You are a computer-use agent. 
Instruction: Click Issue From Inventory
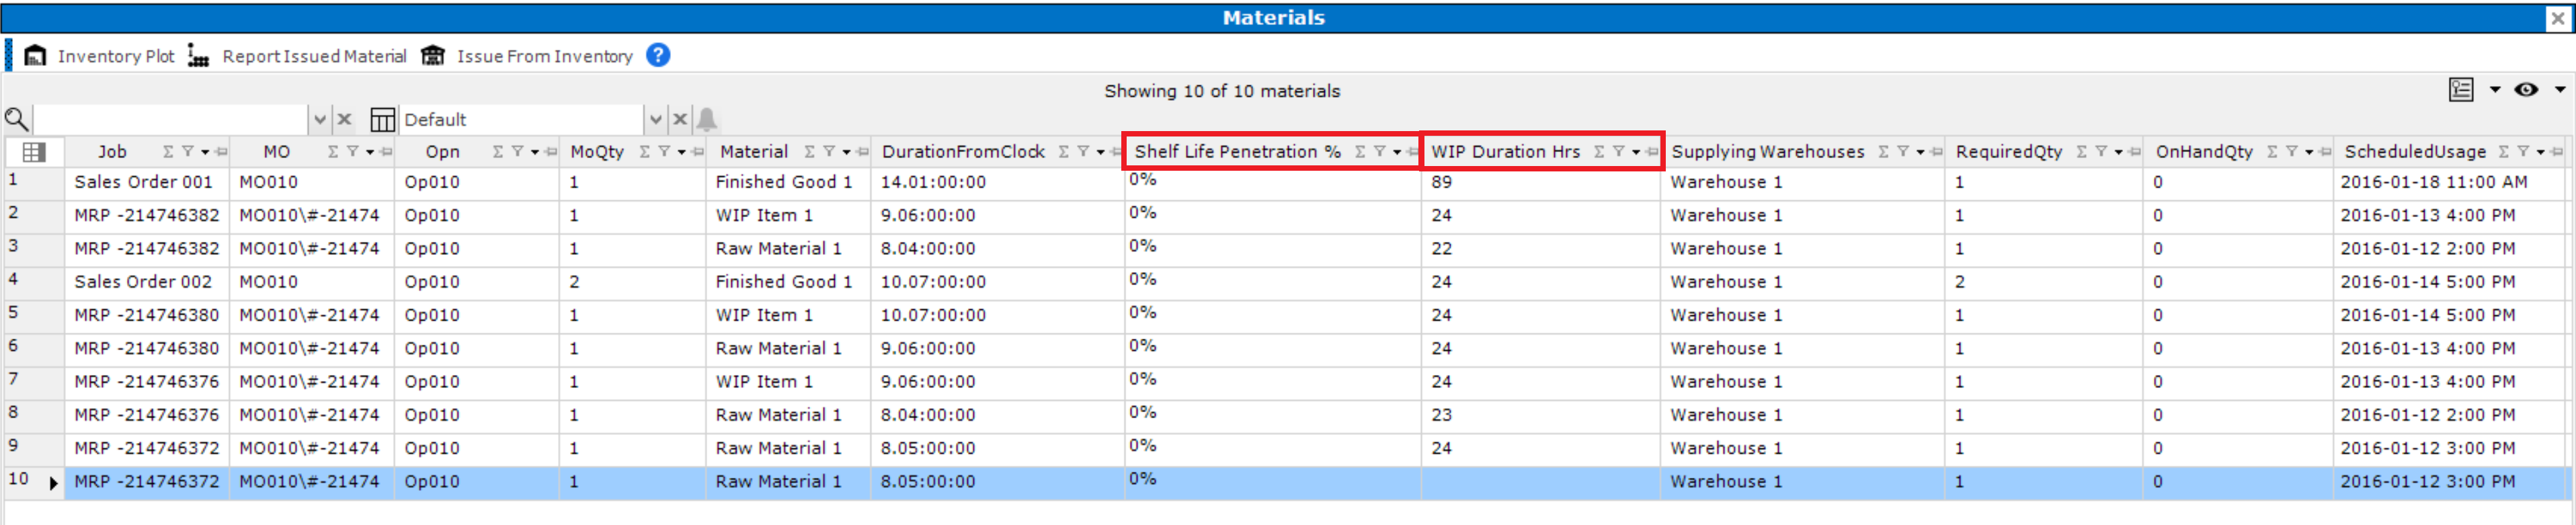click(x=527, y=56)
